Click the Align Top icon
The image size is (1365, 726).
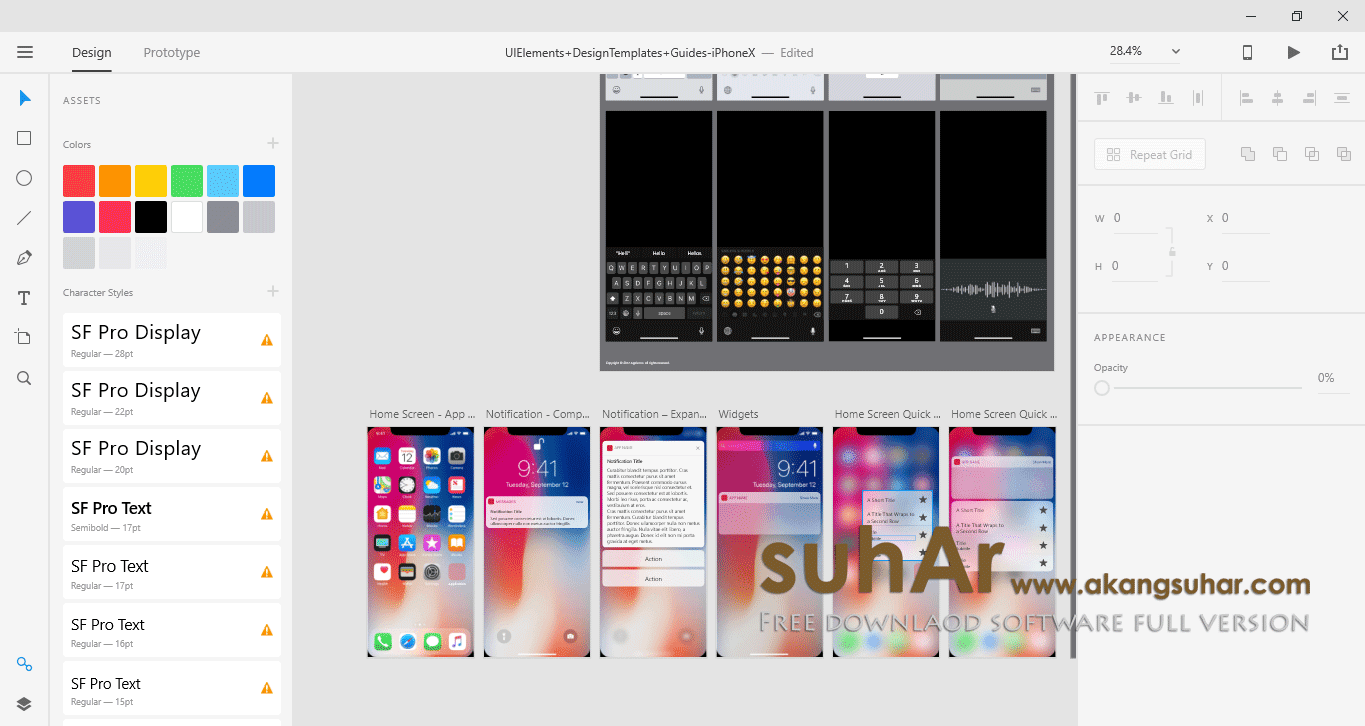1102,98
